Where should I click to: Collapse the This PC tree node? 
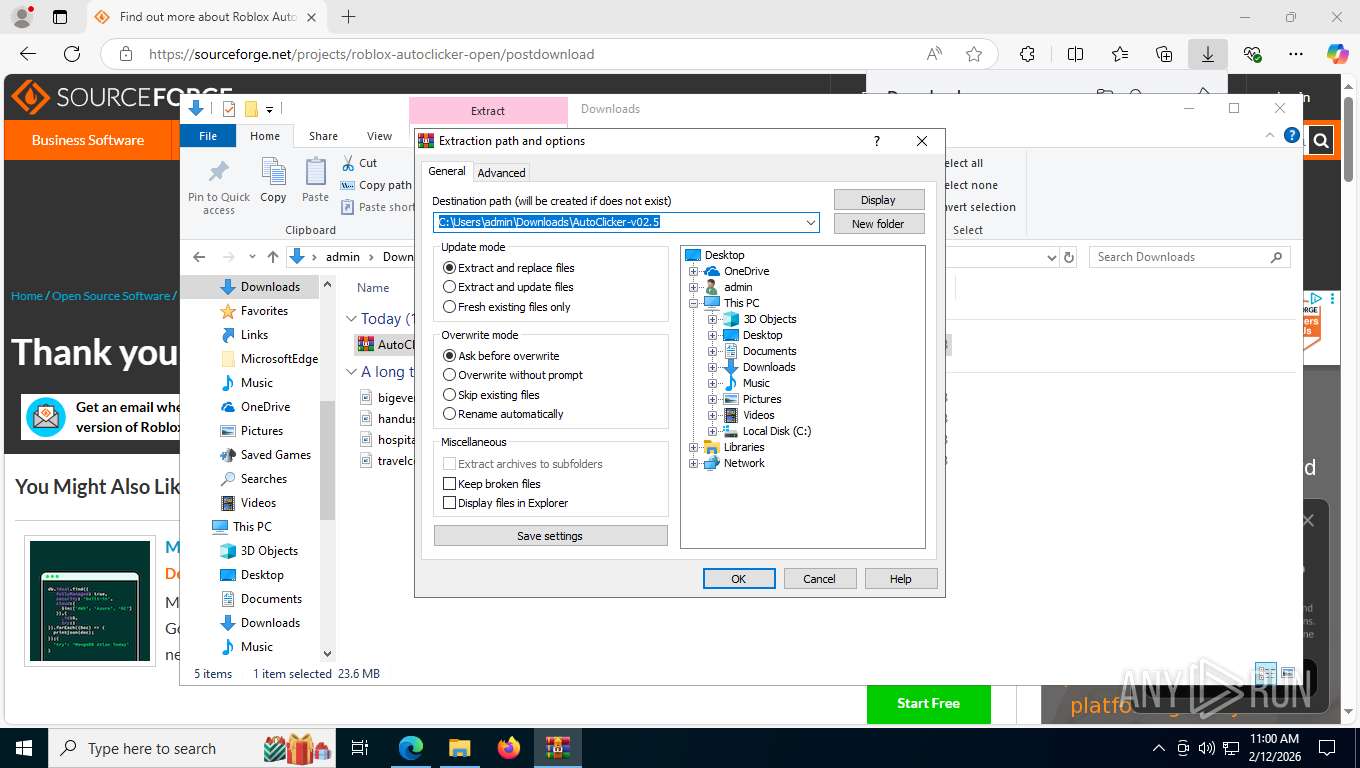tap(693, 303)
